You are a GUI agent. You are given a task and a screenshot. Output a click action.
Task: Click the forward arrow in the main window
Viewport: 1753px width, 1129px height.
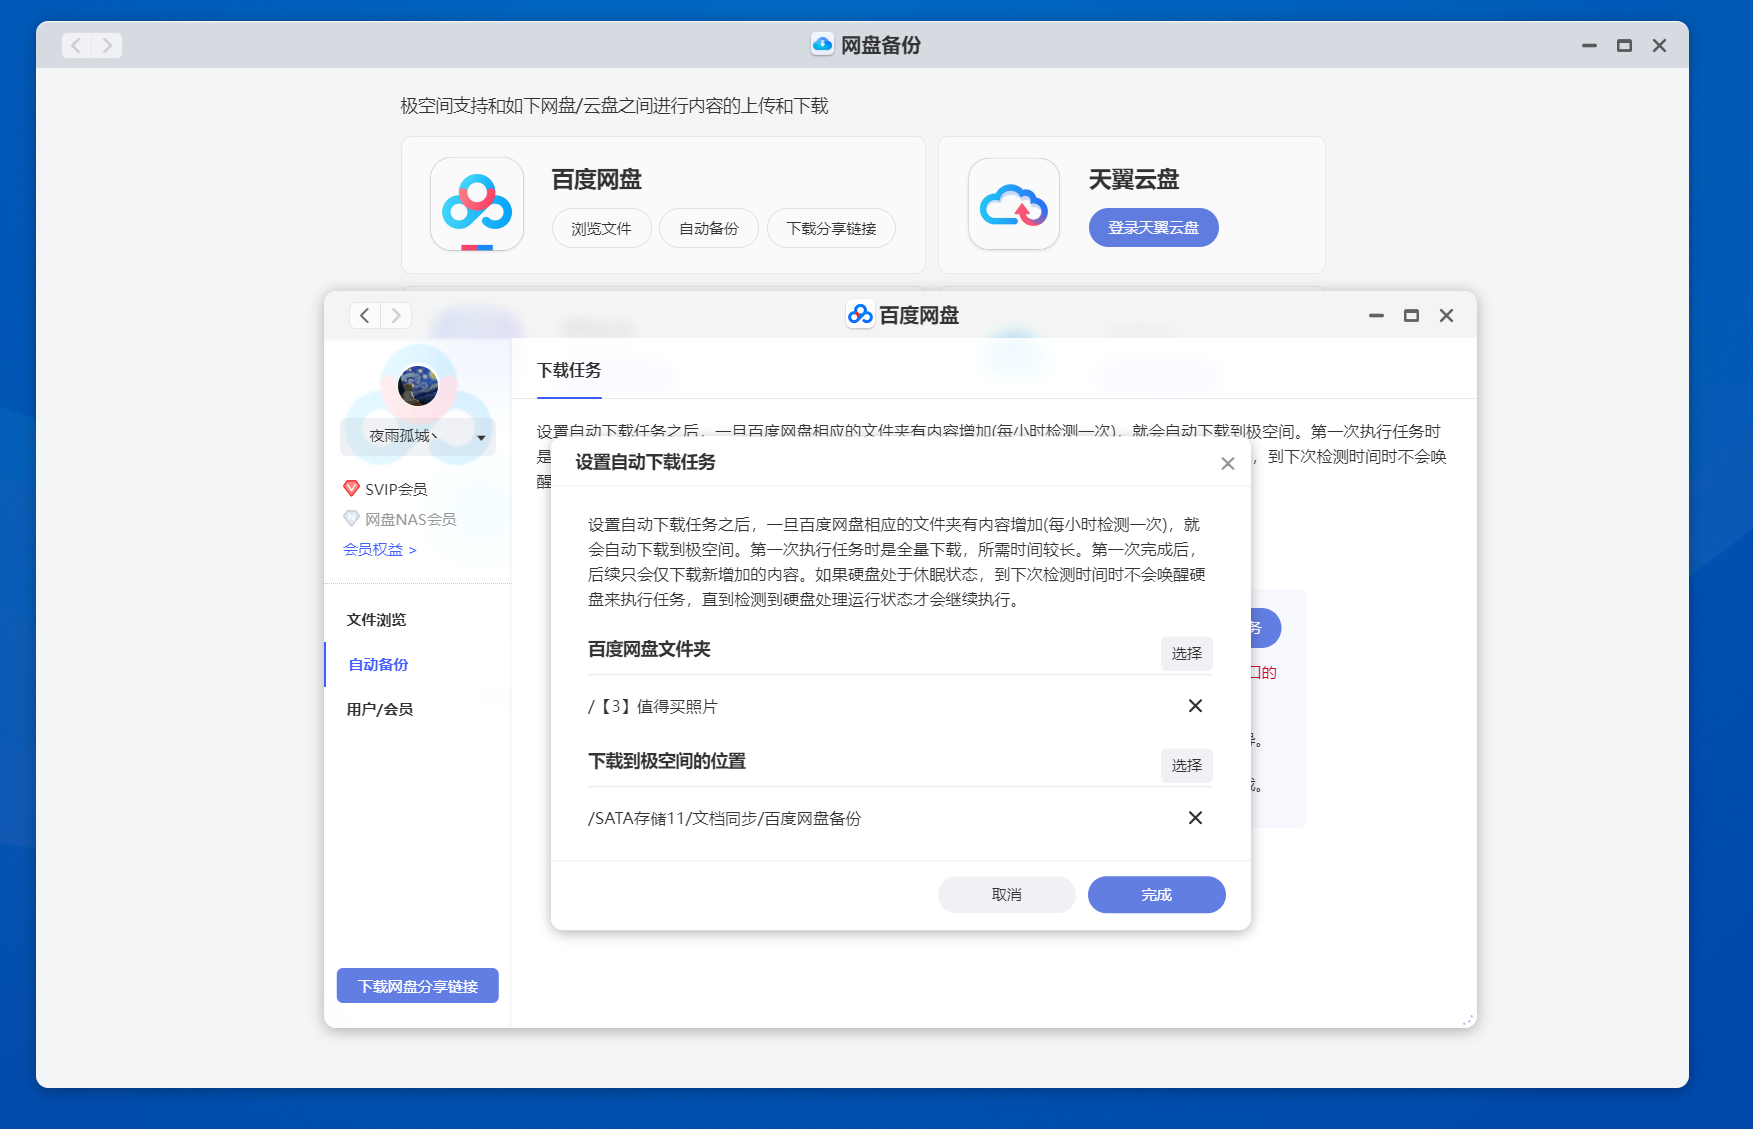108,45
